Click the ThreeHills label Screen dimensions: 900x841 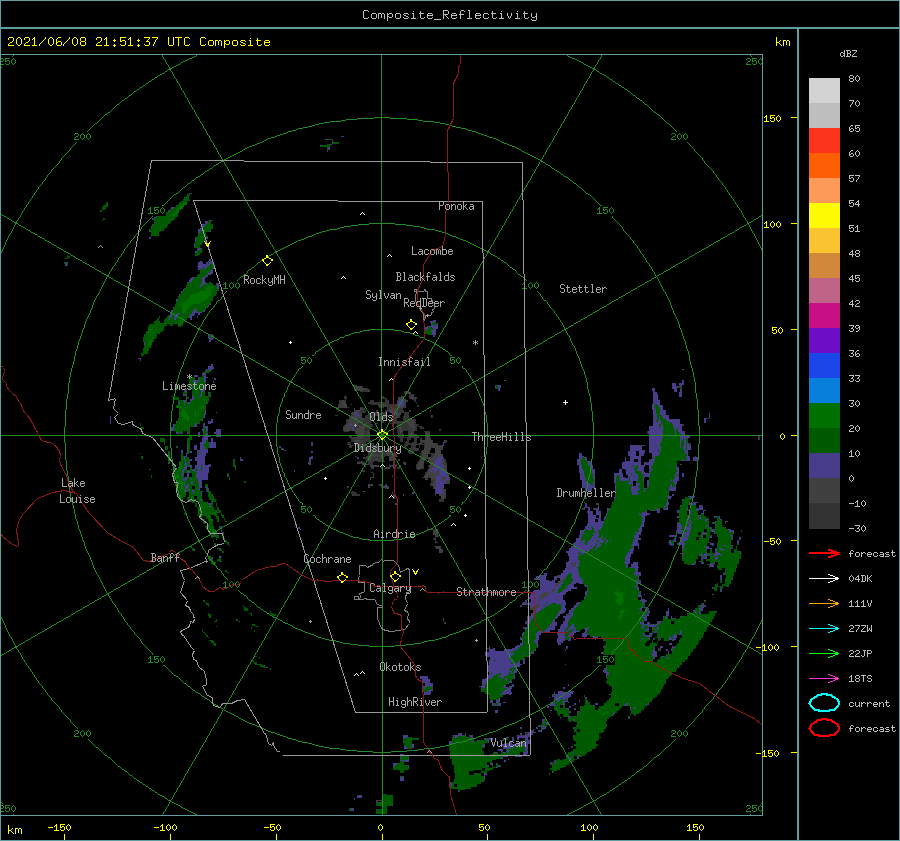pyautogui.click(x=501, y=437)
